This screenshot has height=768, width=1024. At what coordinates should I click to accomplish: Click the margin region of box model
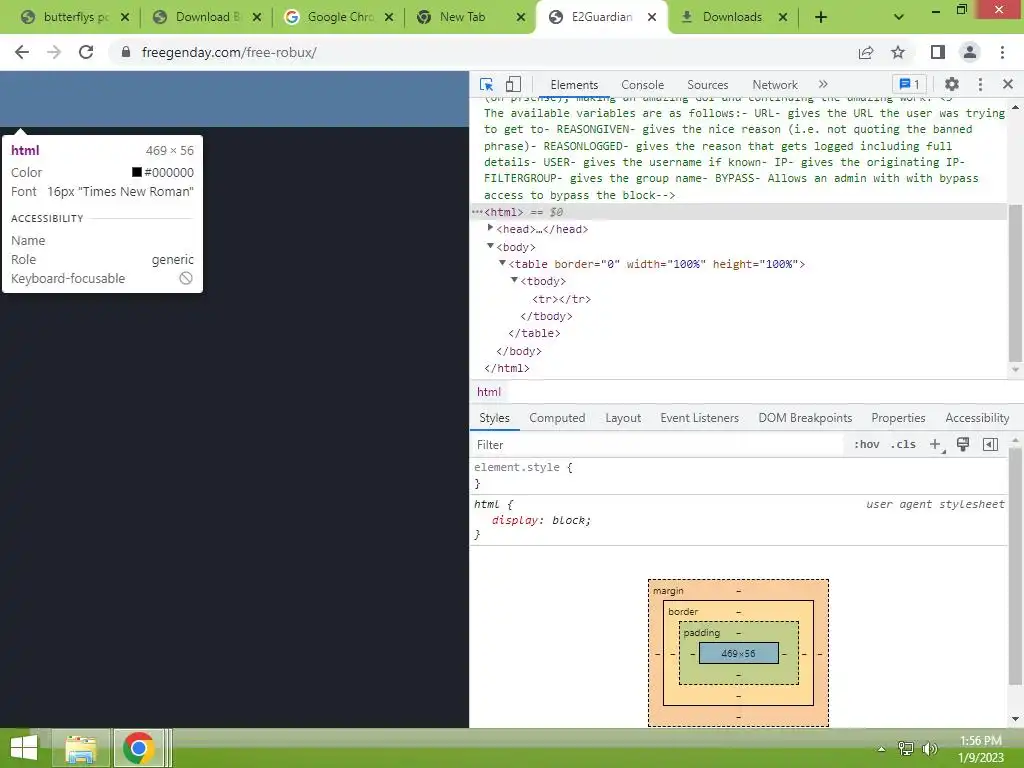pyautogui.click(x=738, y=590)
